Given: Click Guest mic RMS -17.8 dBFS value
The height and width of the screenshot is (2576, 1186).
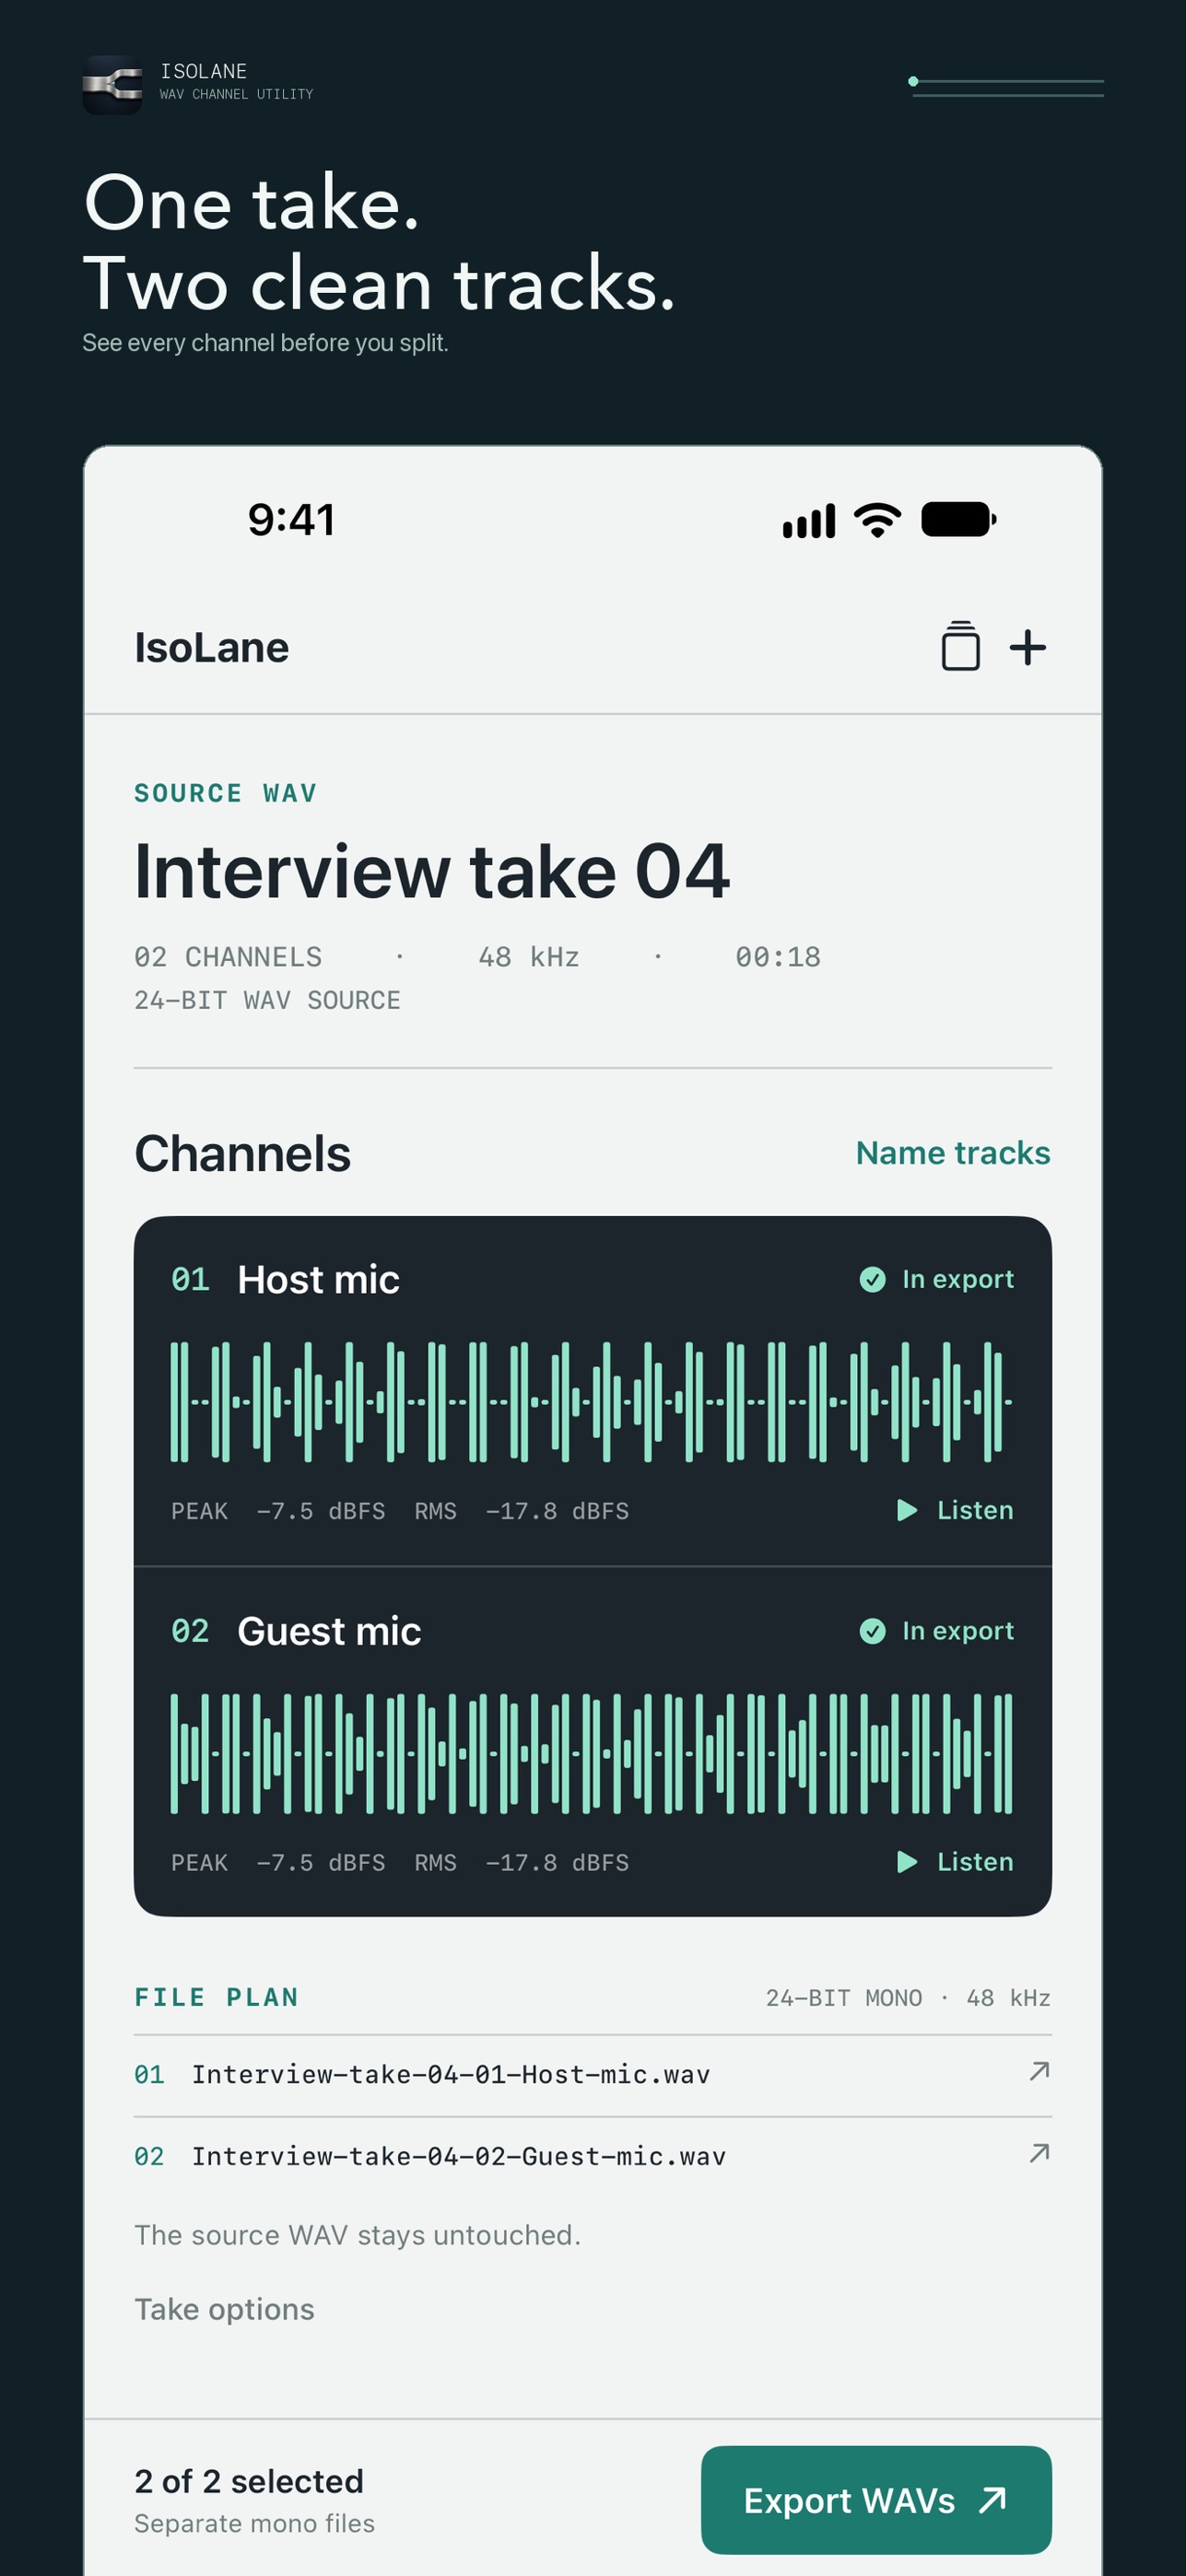Looking at the screenshot, I should point(522,1863).
